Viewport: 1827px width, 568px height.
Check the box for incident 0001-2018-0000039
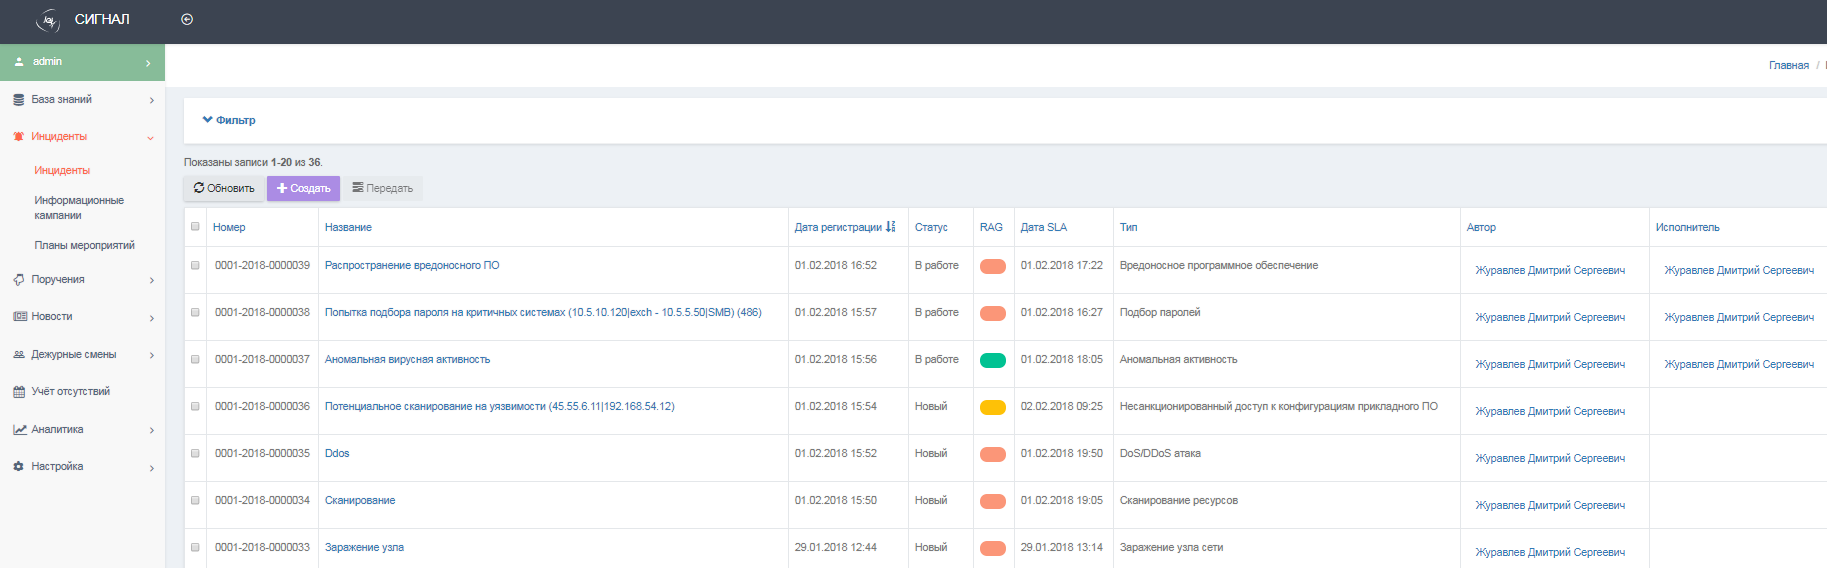click(x=195, y=266)
